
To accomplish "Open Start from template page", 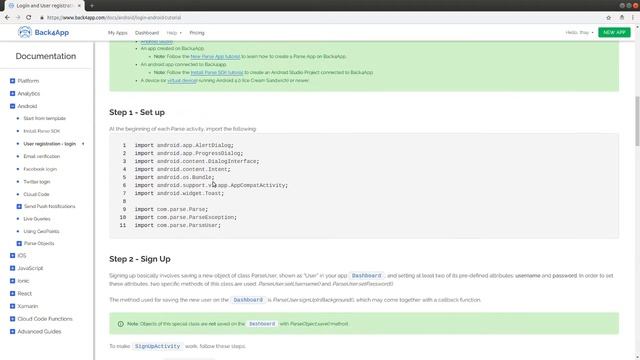I will pos(44,118).
